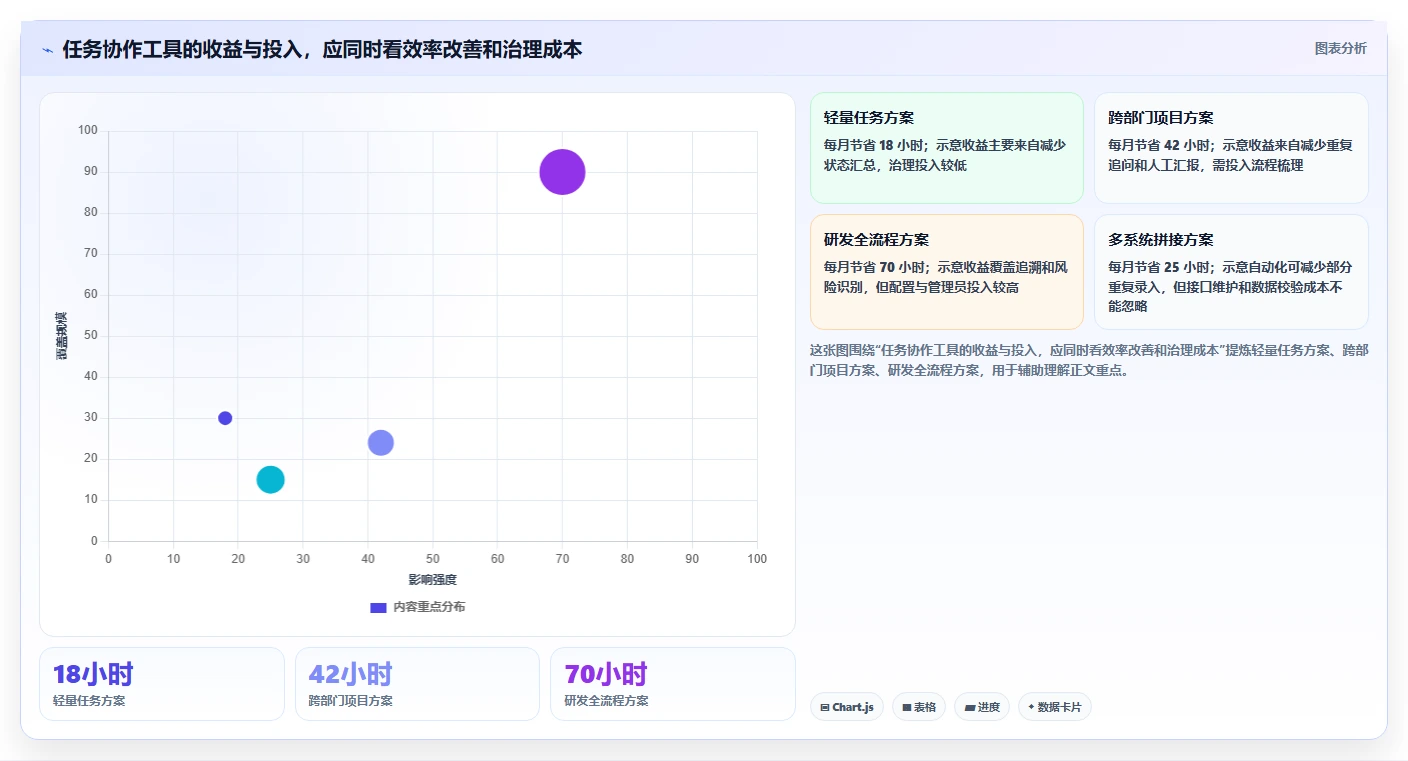
Task: Click the summary paragraph starting 这张图围绕
Action: point(1089,360)
